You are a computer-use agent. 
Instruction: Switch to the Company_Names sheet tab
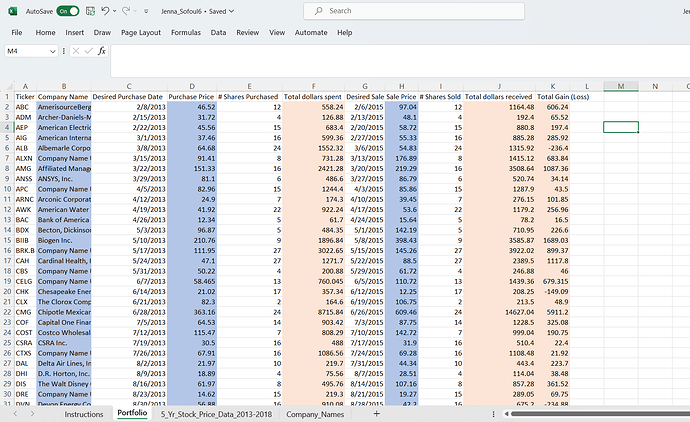click(x=315, y=414)
